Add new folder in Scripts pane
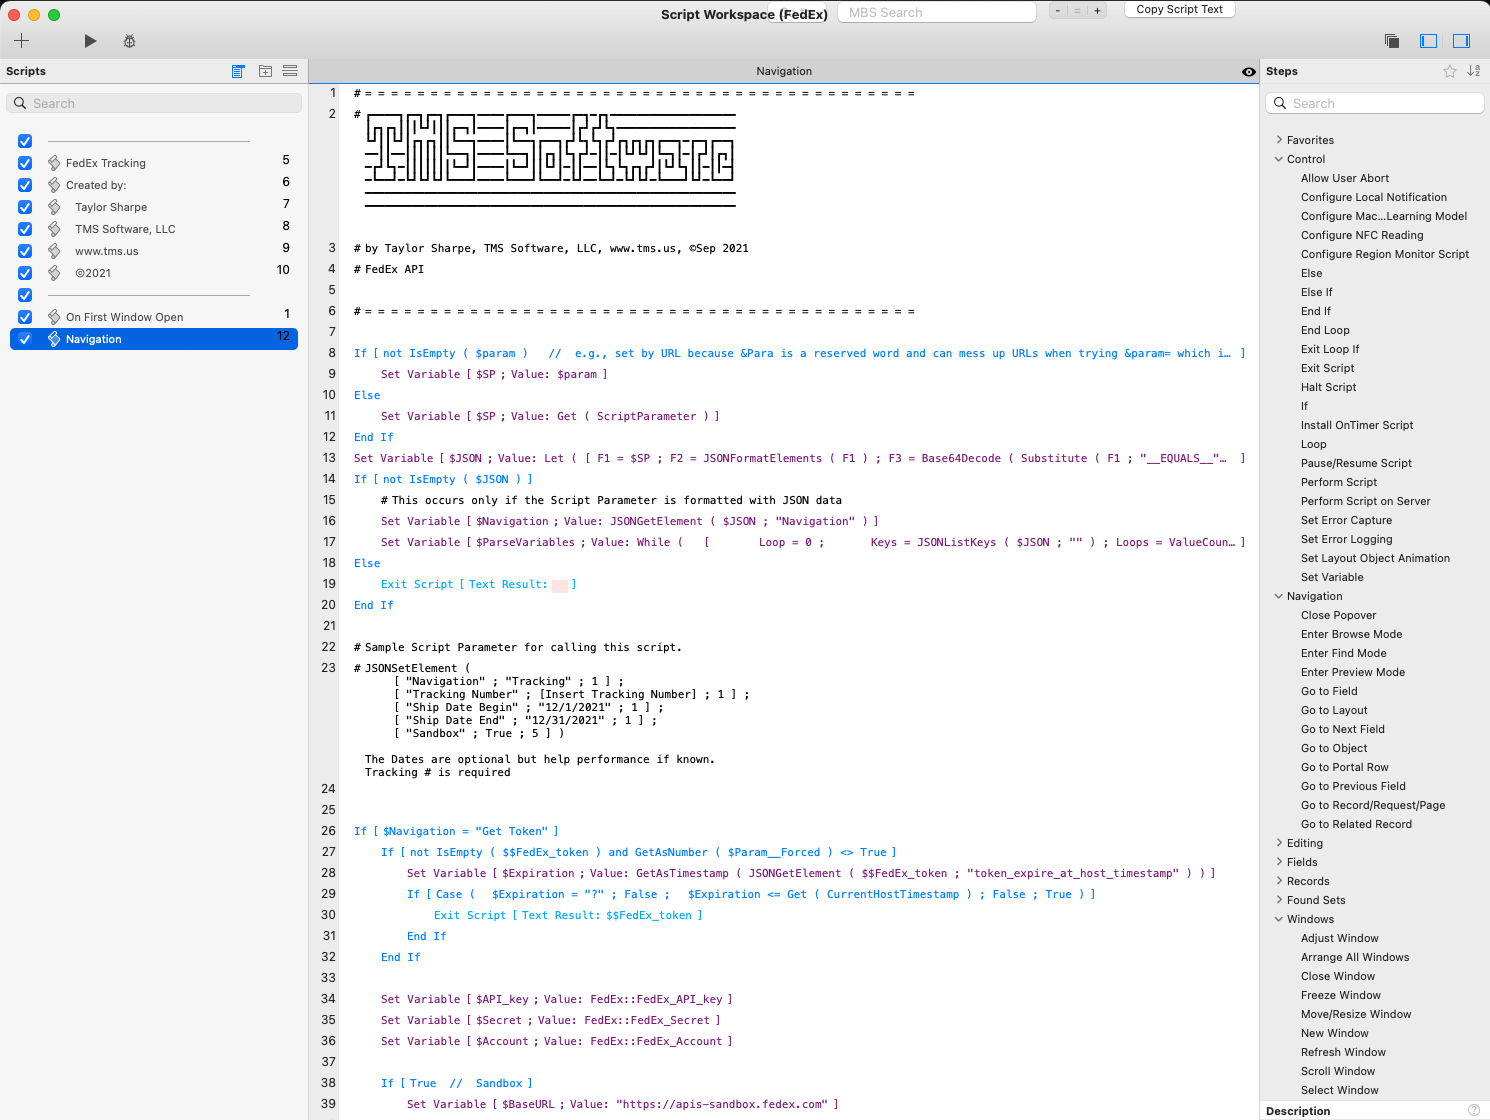Image resolution: width=1490 pixels, height=1120 pixels. pos(265,71)
